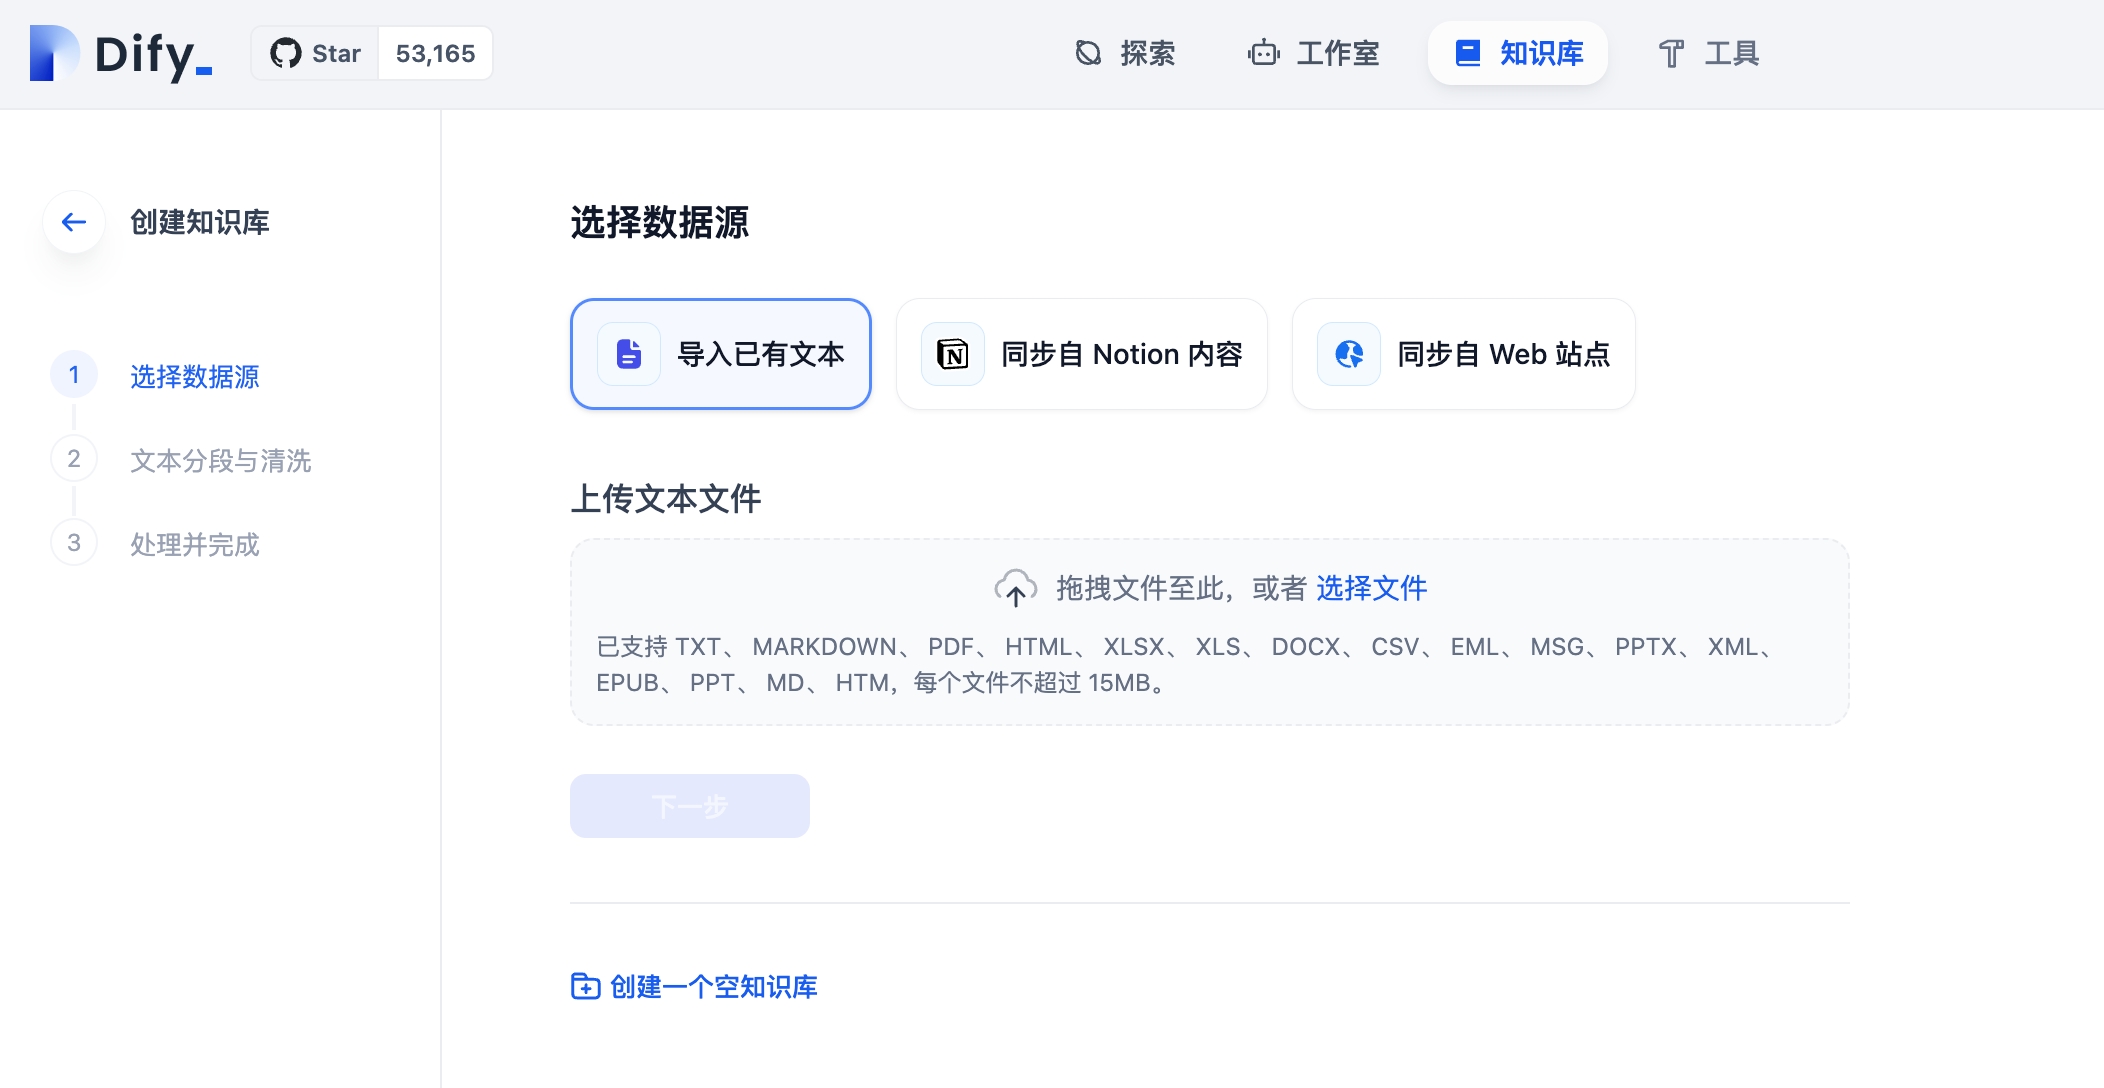
Task: Switch to the 知识库 tab
Action: coord(1518,54)
